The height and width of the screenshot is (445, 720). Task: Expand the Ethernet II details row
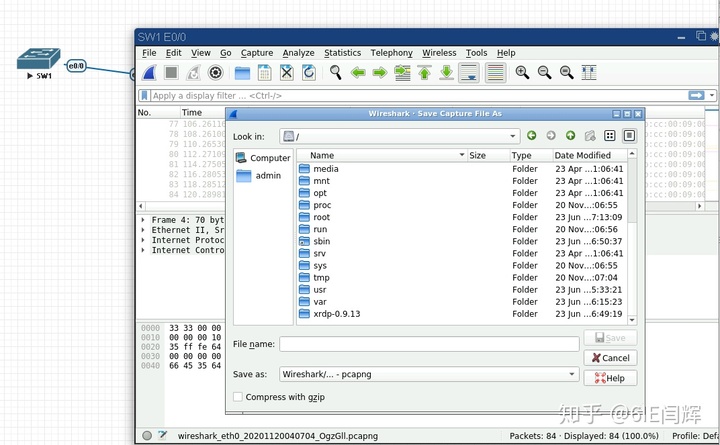coord(143,230)
